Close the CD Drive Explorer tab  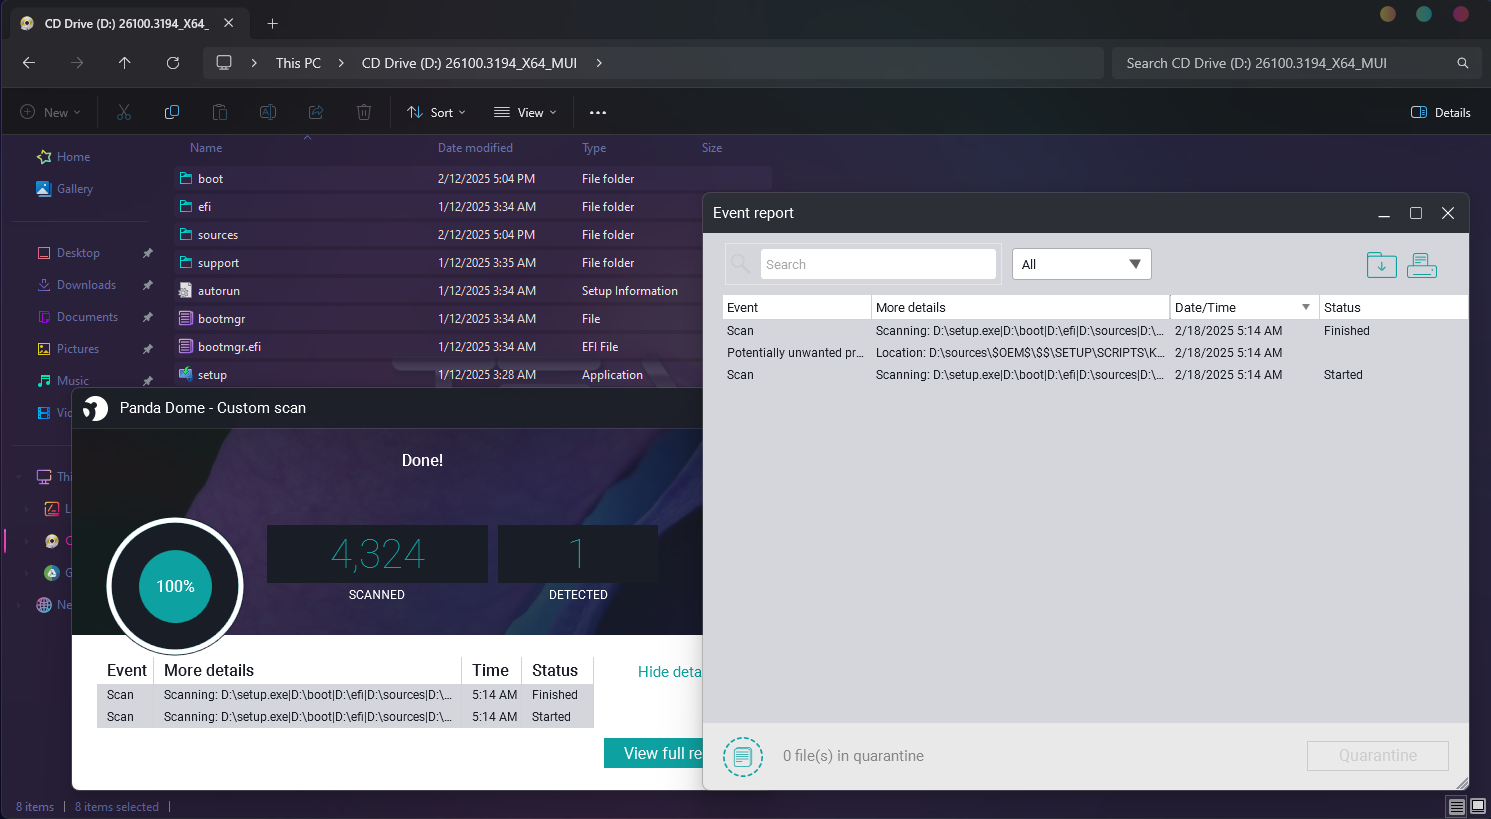click(x=229, y=23)
